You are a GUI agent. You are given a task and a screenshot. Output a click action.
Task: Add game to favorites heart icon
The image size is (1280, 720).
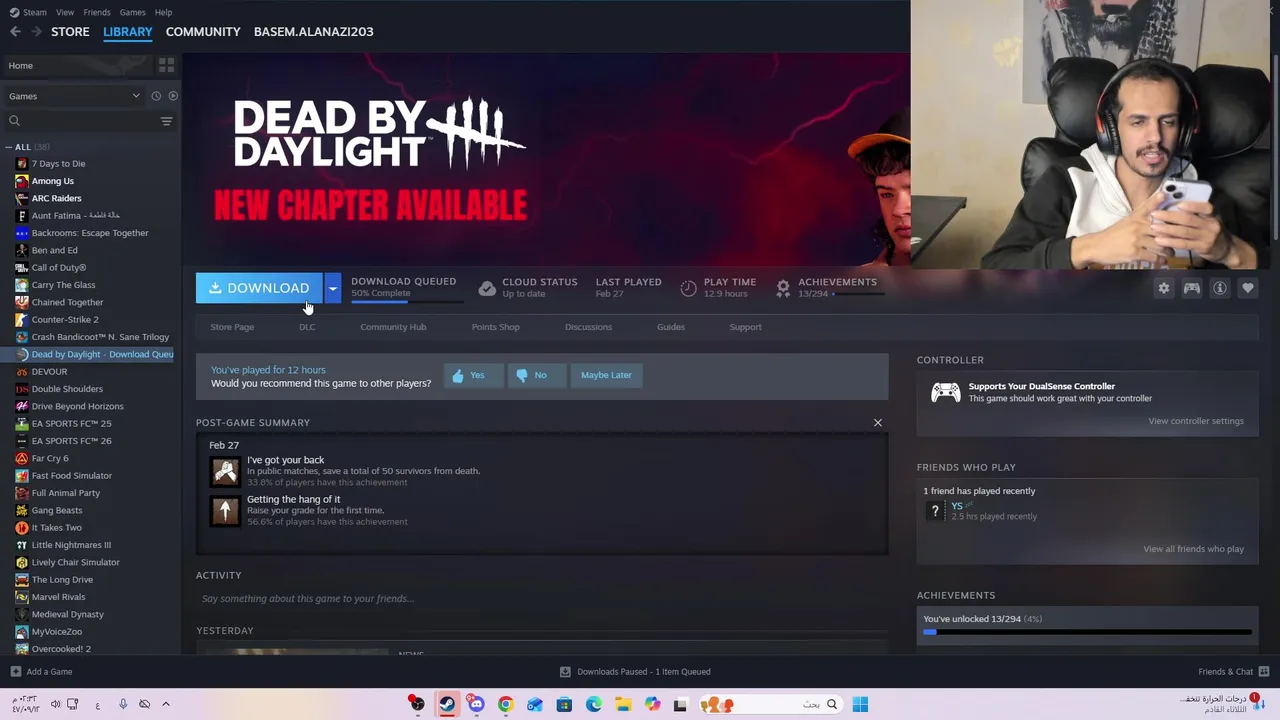coord(1248,288)
